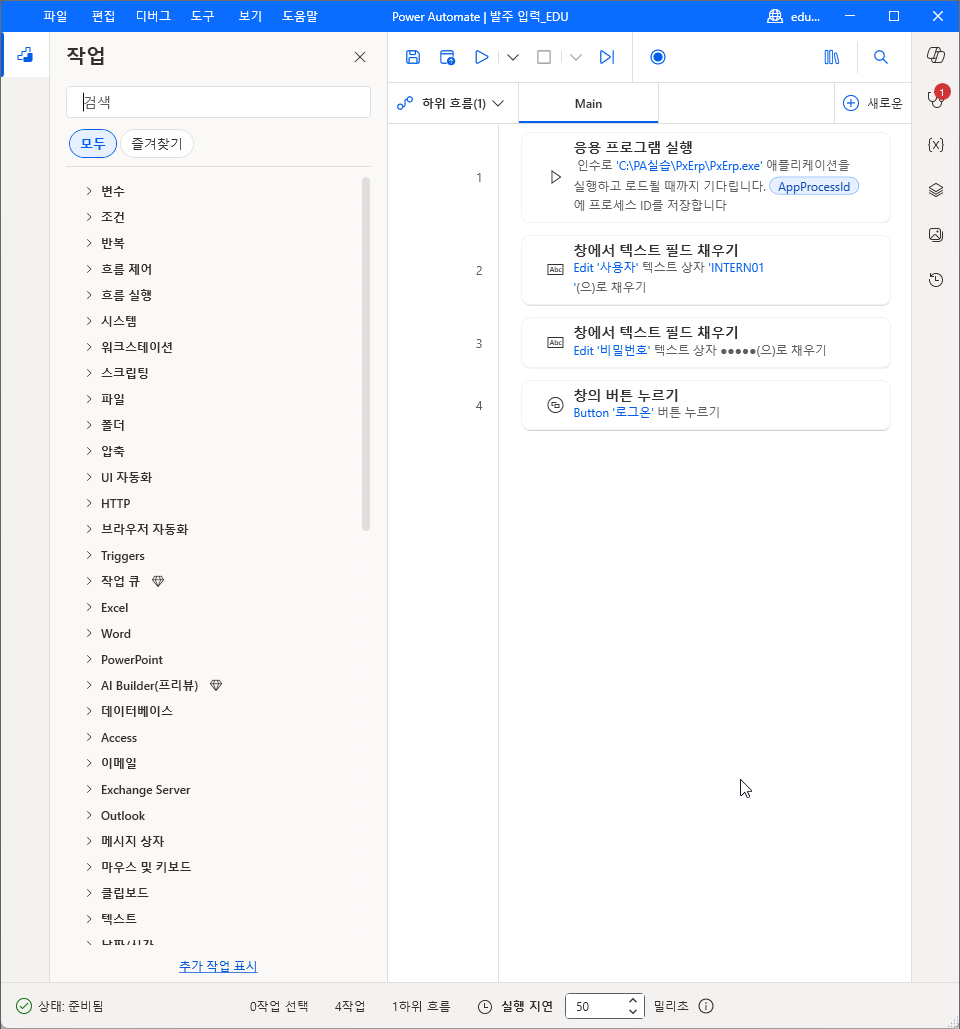The width and height of the screenshot is (960, 1029).
Task: Select step 3 filling 비밀번호 text field
Action: click(x=706, y=343)
